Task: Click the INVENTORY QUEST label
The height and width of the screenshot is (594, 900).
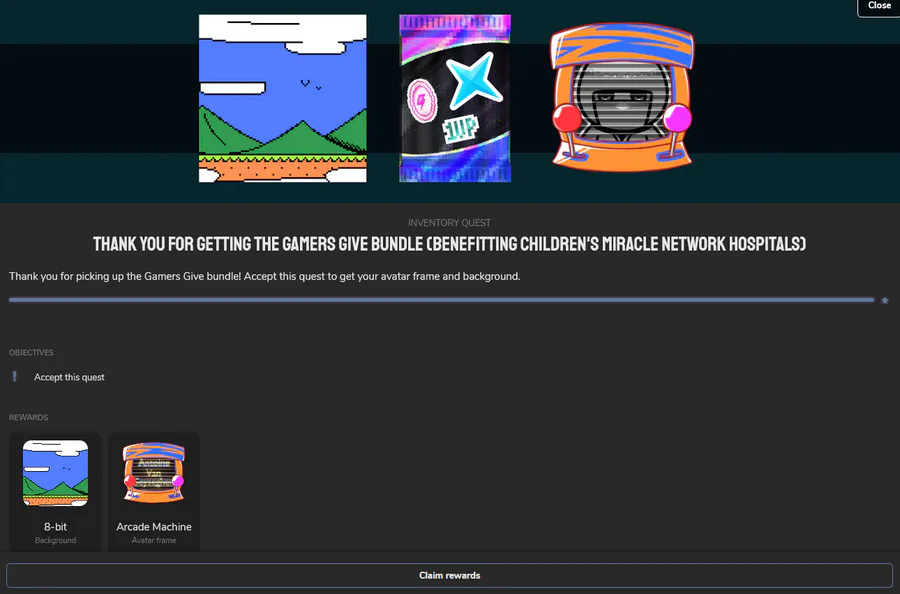Action: click(449, 223)
